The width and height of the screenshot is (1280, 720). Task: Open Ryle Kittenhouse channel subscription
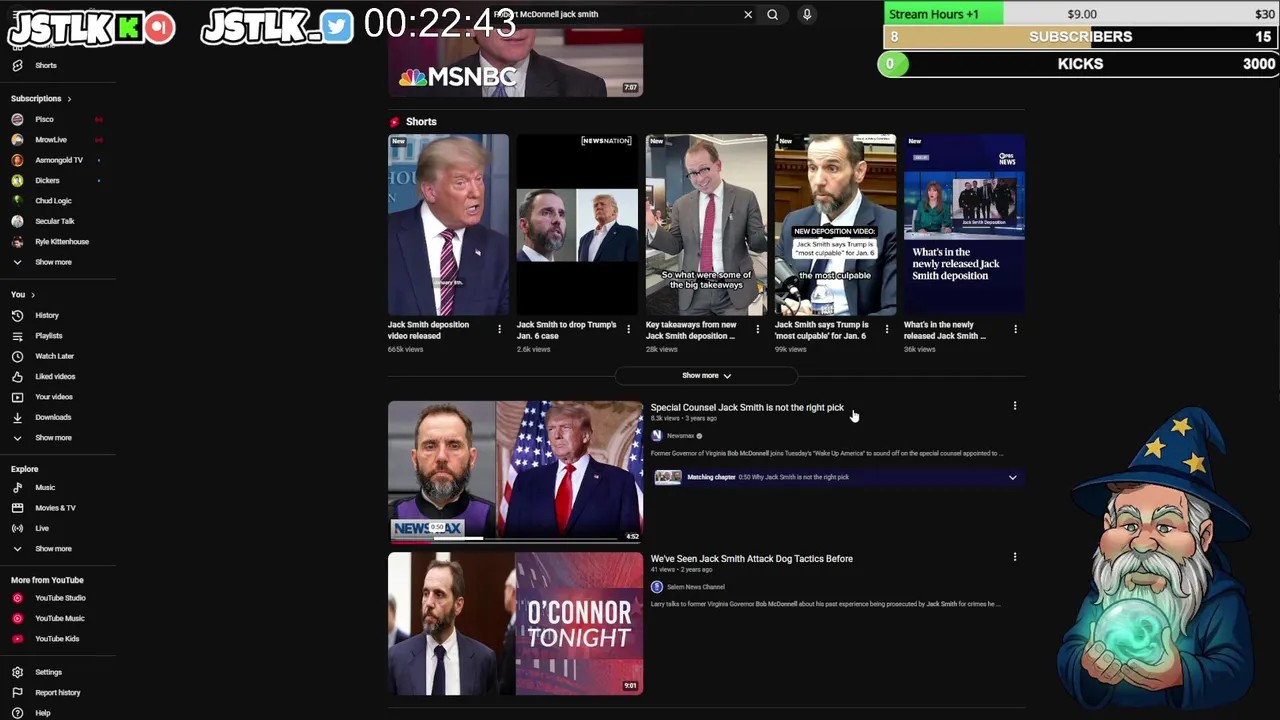click(62, 241)
